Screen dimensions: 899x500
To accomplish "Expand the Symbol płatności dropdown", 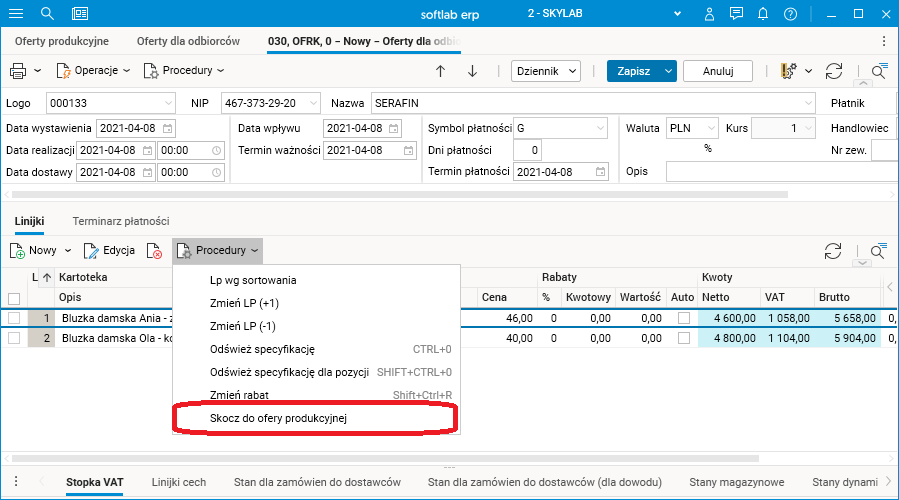I will (x=600, y=128).
